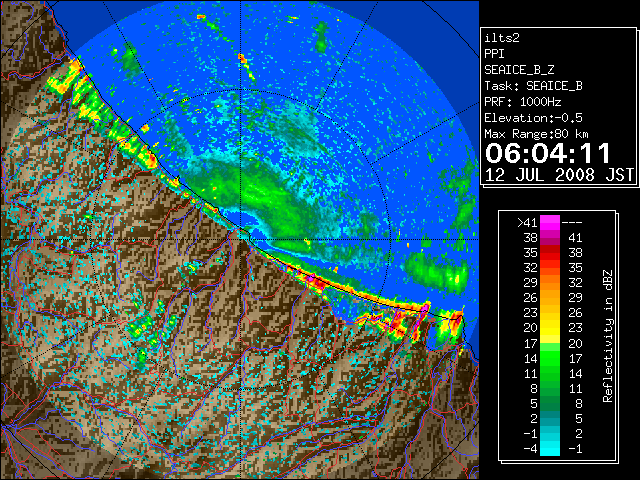
Task: Pick the bright green band of the scale
Action: pos(550,358)
